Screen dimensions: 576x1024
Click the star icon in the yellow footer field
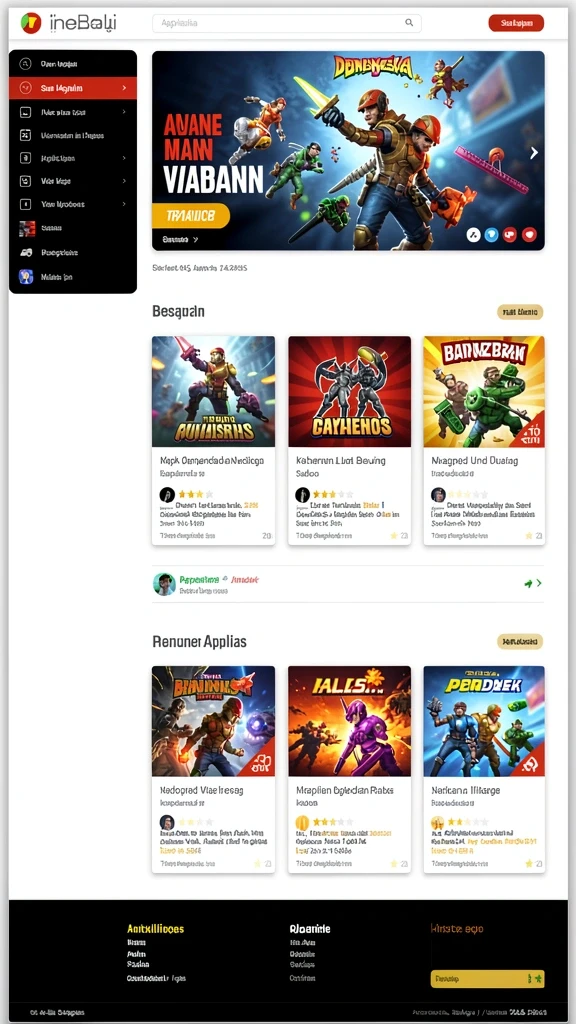pyautogui.click(x=537, y=979)
